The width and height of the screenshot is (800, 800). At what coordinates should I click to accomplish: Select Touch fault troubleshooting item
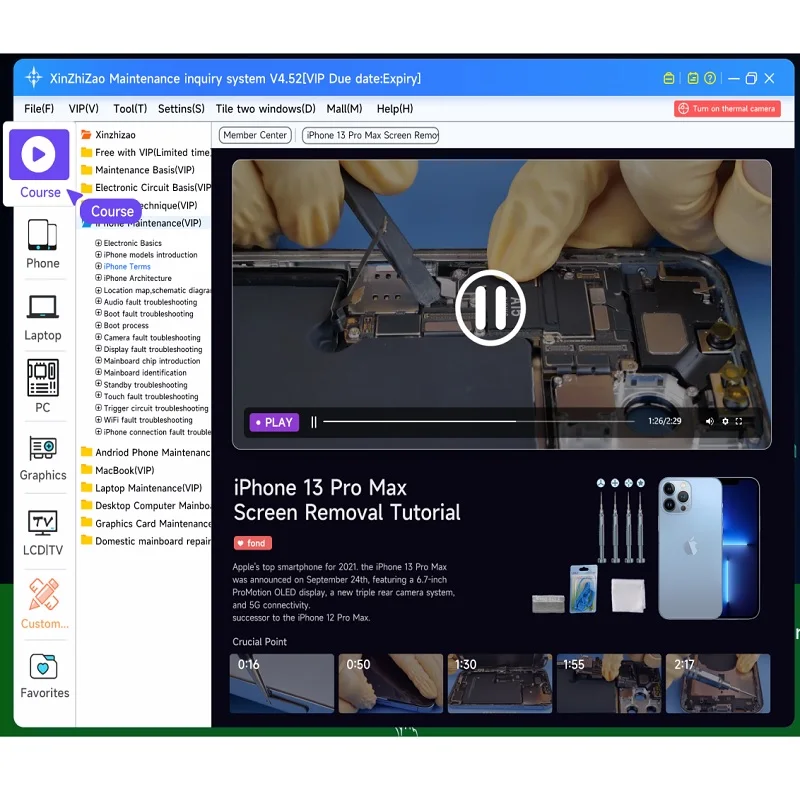[x=151, y=396]
